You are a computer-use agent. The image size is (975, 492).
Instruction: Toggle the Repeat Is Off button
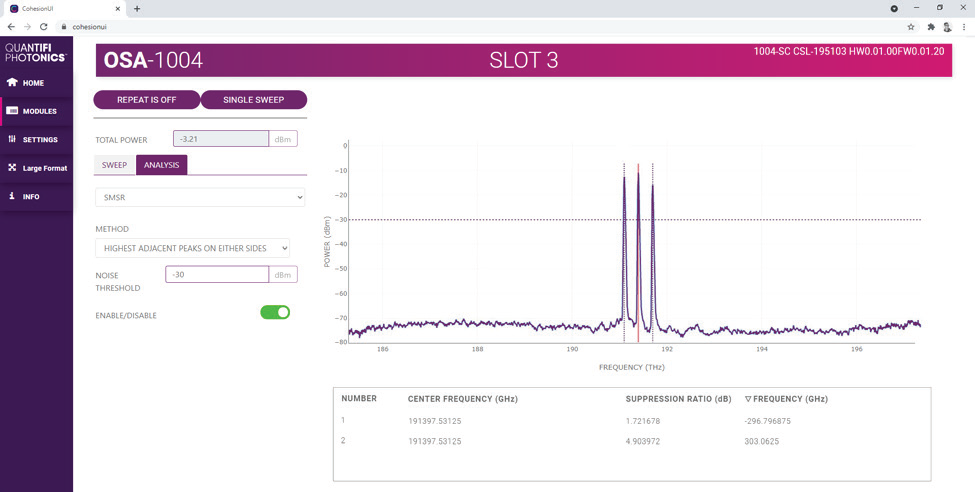146,100
